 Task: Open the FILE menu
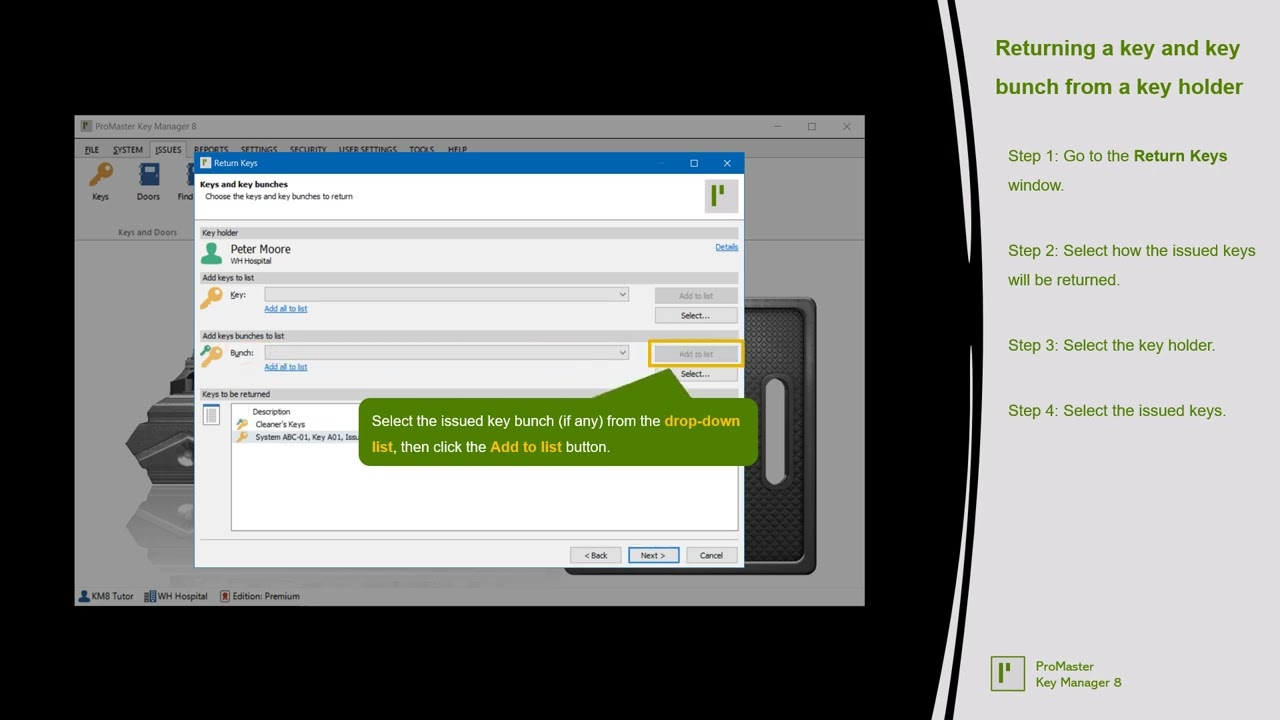tap(92, 150)
